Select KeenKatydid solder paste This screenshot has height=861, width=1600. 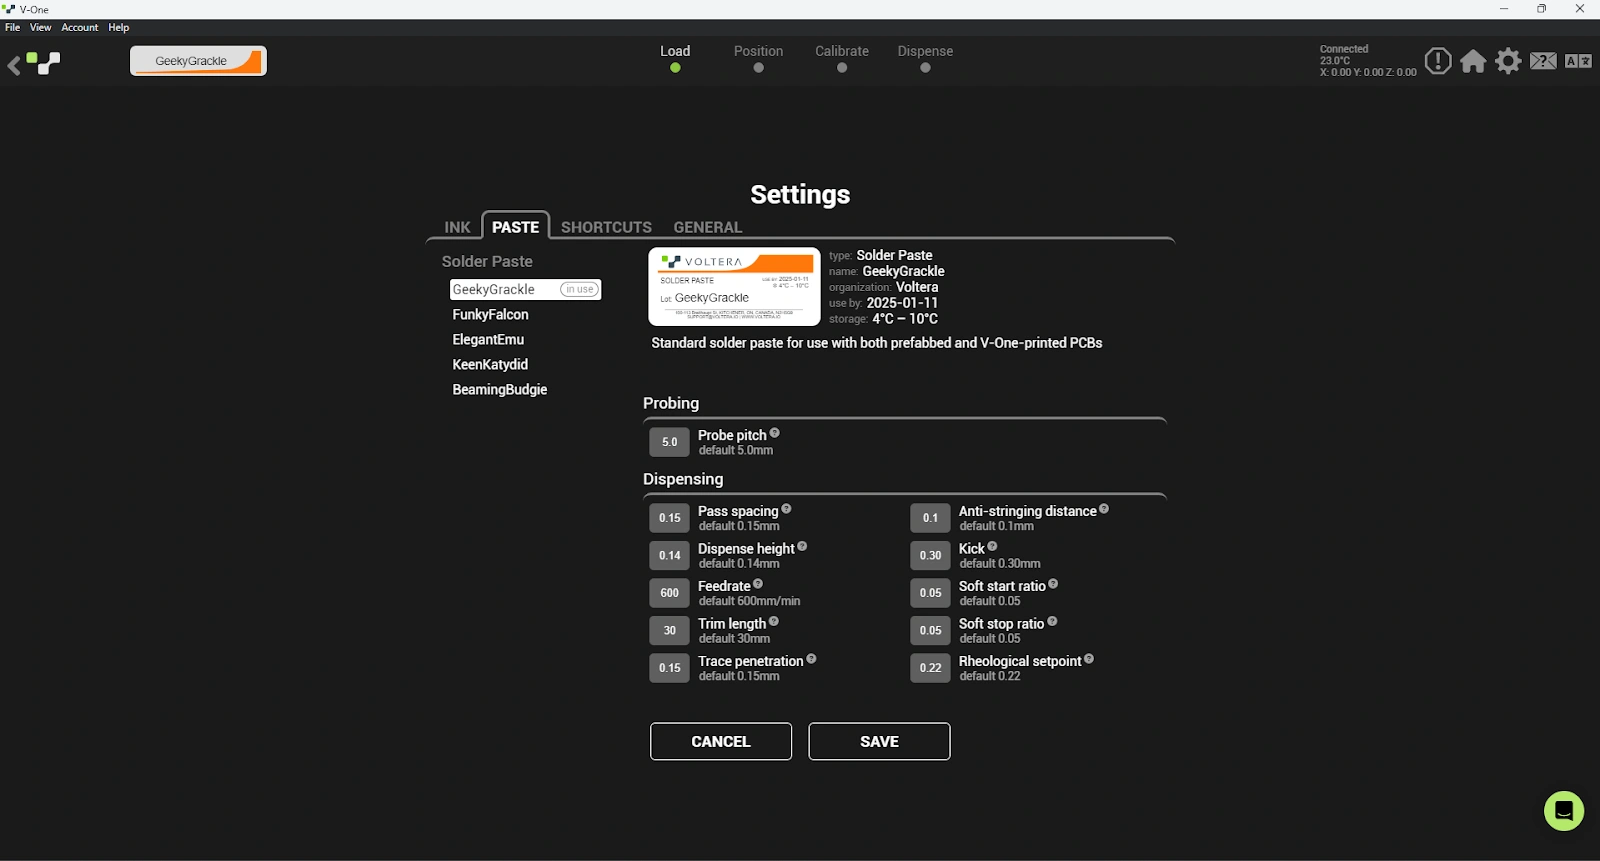490,364
